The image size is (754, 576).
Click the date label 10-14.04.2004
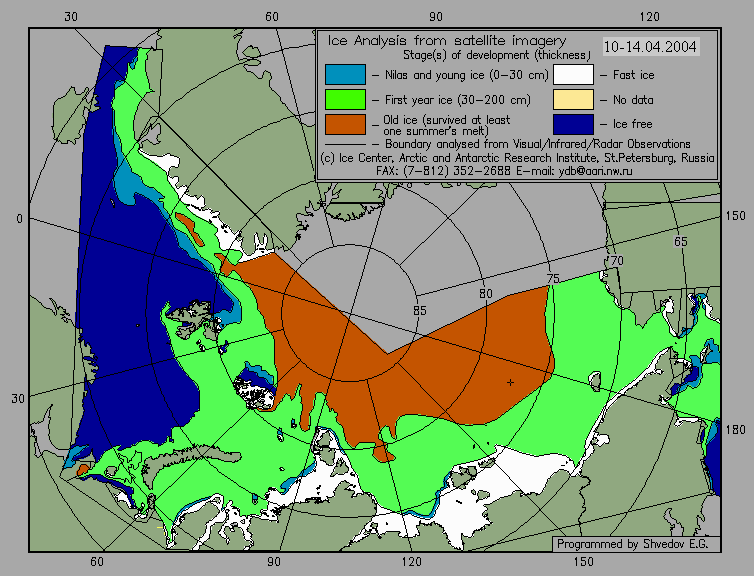click(650, 47)
